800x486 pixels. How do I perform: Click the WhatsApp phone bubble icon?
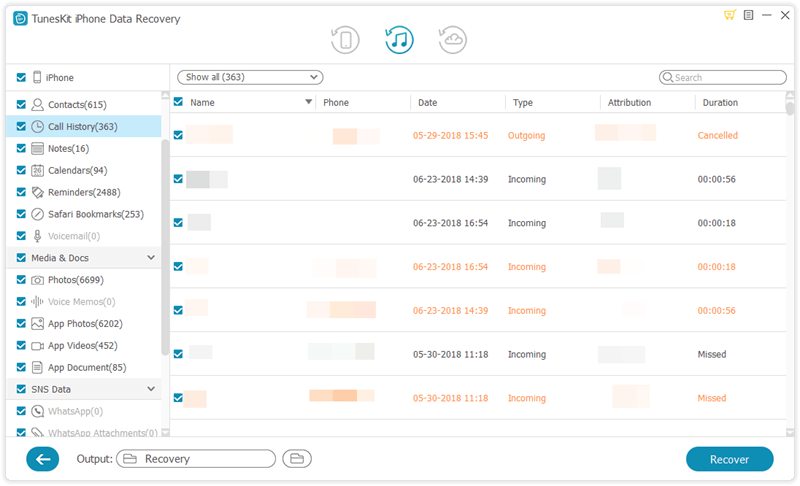[x=37, y=411]
